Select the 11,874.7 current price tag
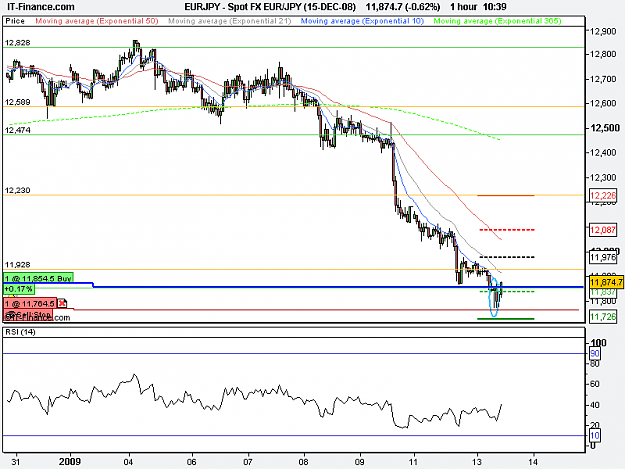 pos(606,283)
